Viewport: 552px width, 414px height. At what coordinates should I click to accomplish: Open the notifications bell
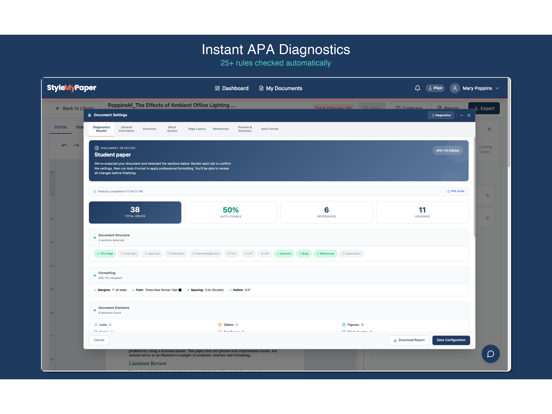tap(417, 88)
